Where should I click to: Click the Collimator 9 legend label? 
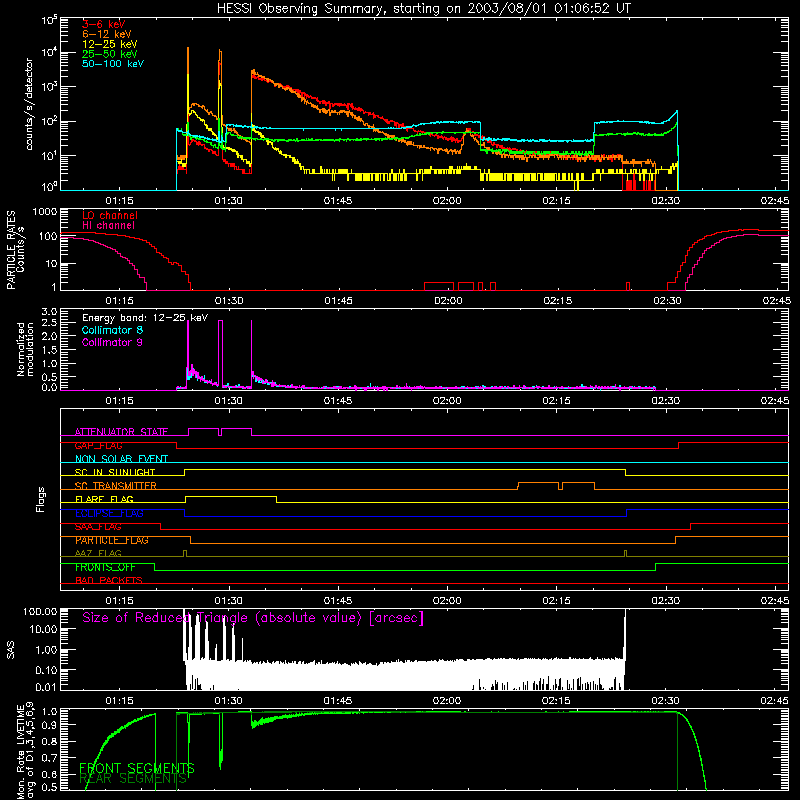point(112,342)
